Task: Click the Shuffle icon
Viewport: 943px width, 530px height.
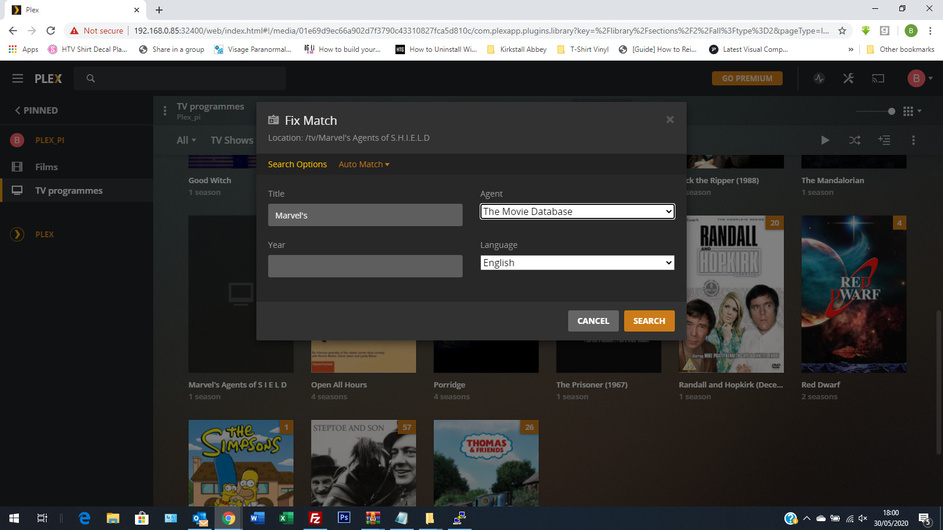Action: [x=855, y=140]
